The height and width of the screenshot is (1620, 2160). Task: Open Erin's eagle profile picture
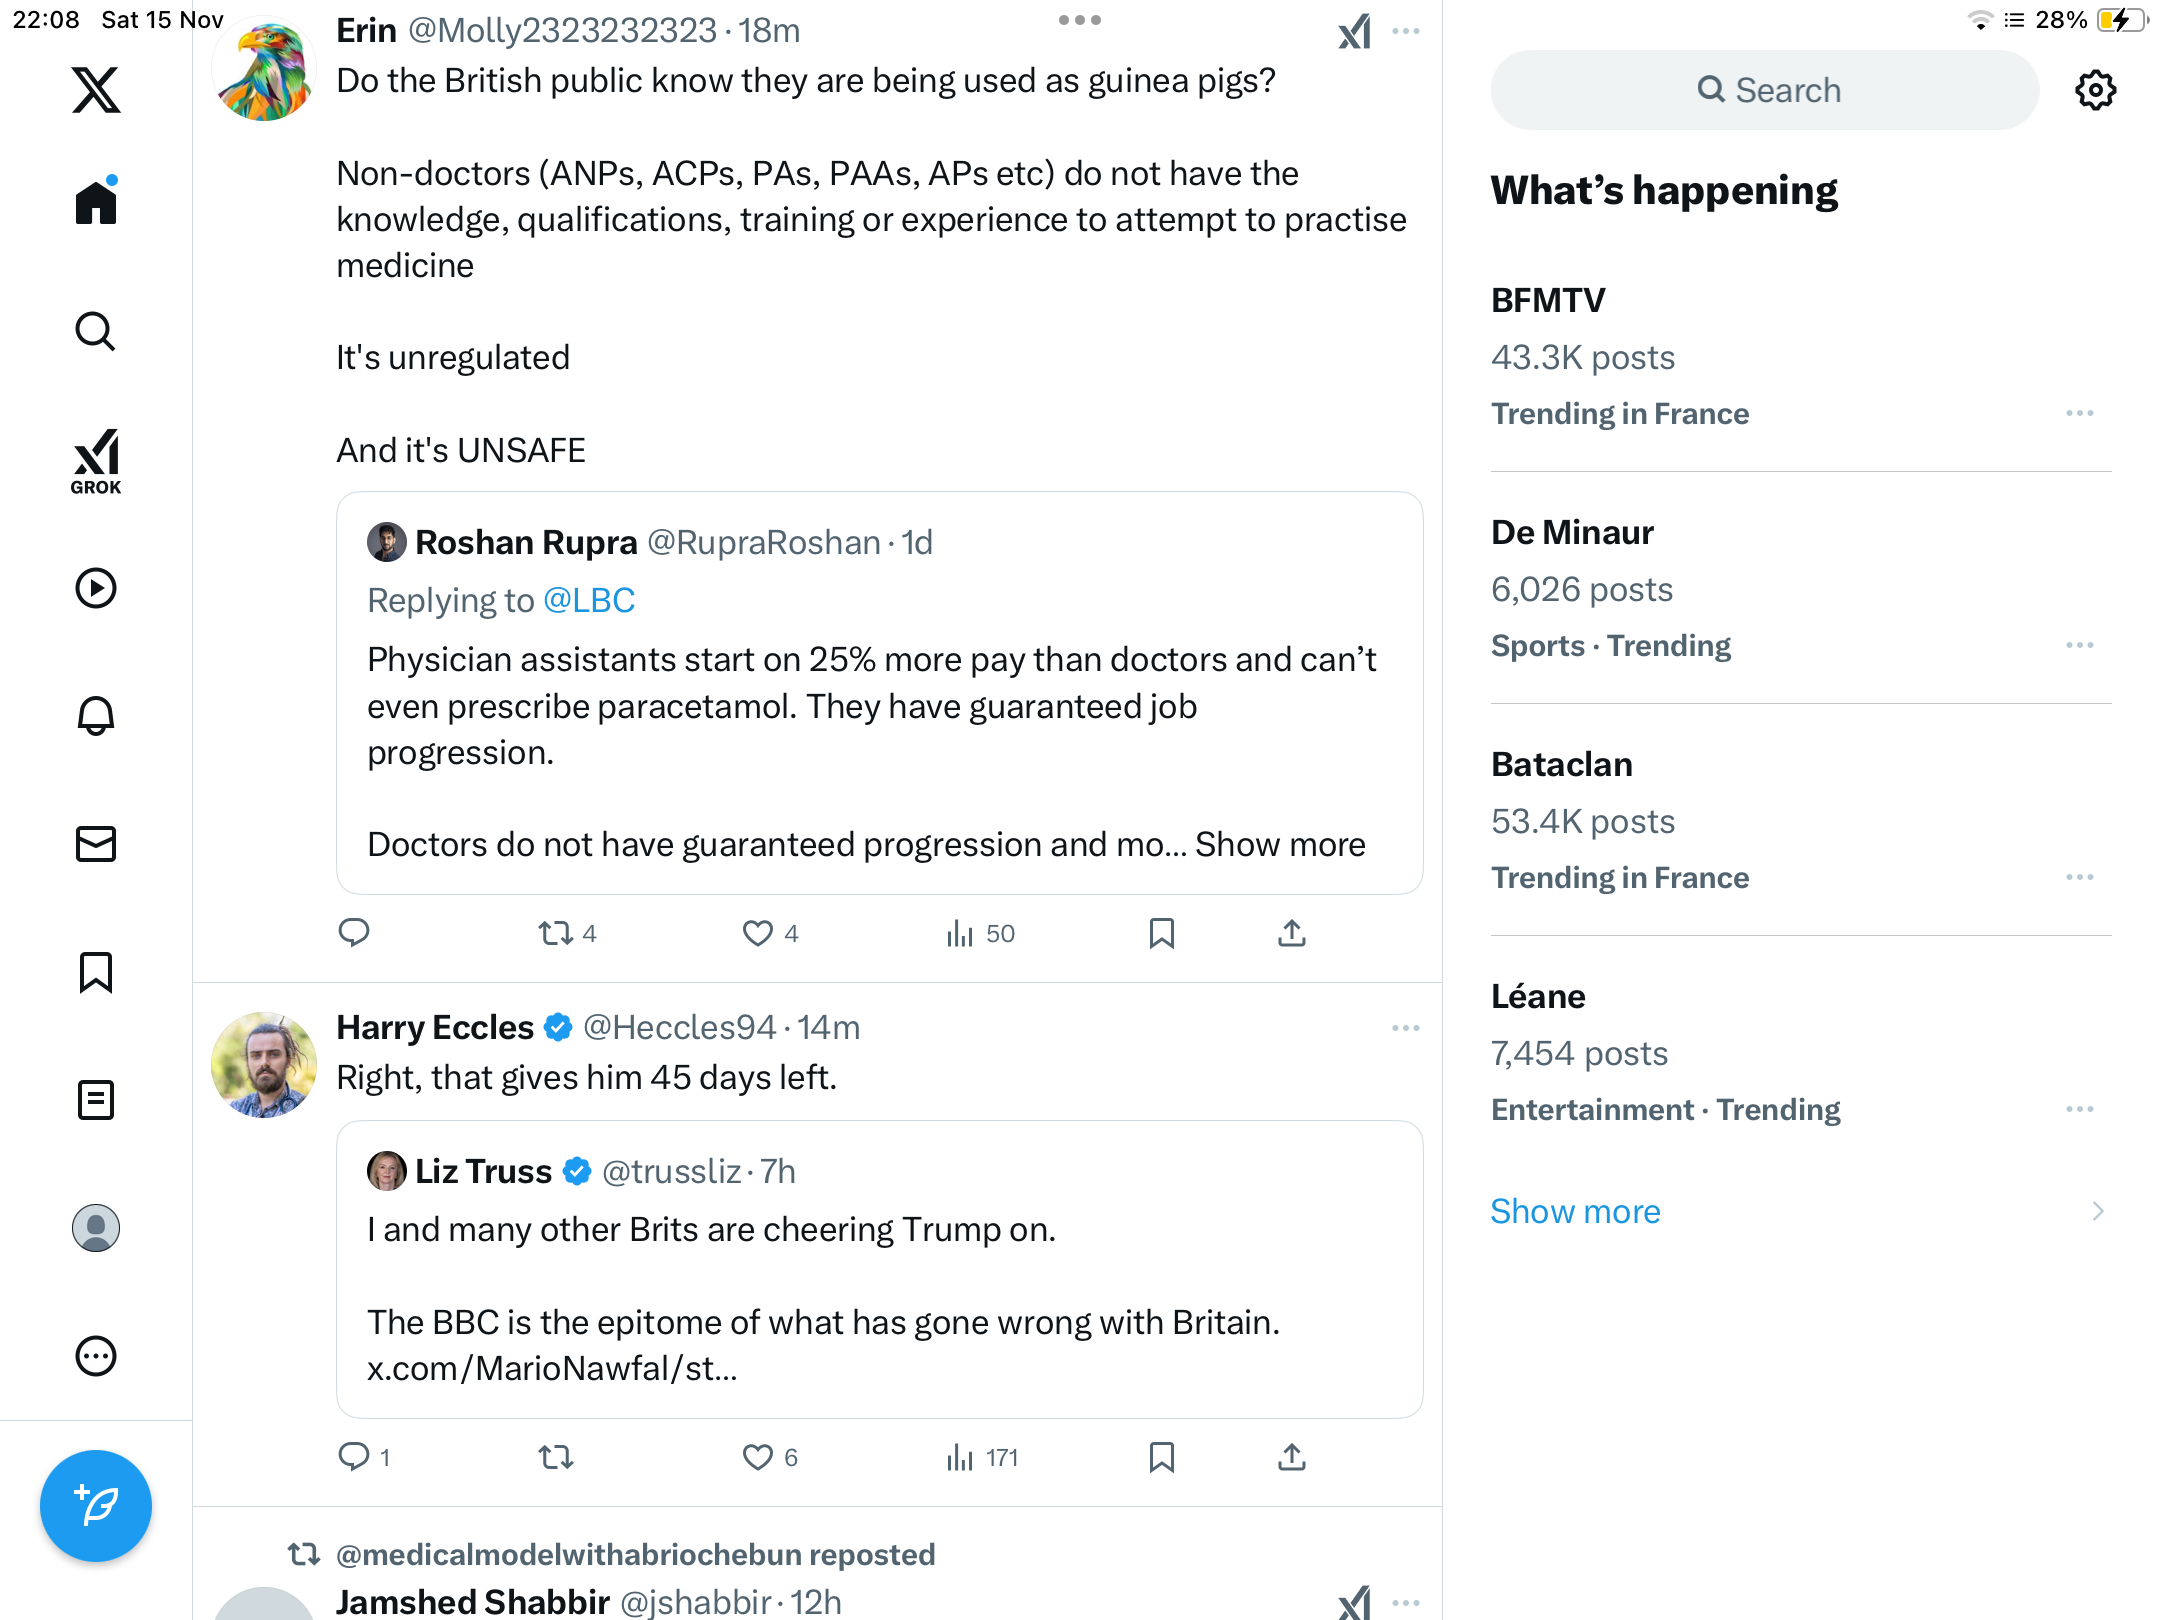(x=264, y=71)
